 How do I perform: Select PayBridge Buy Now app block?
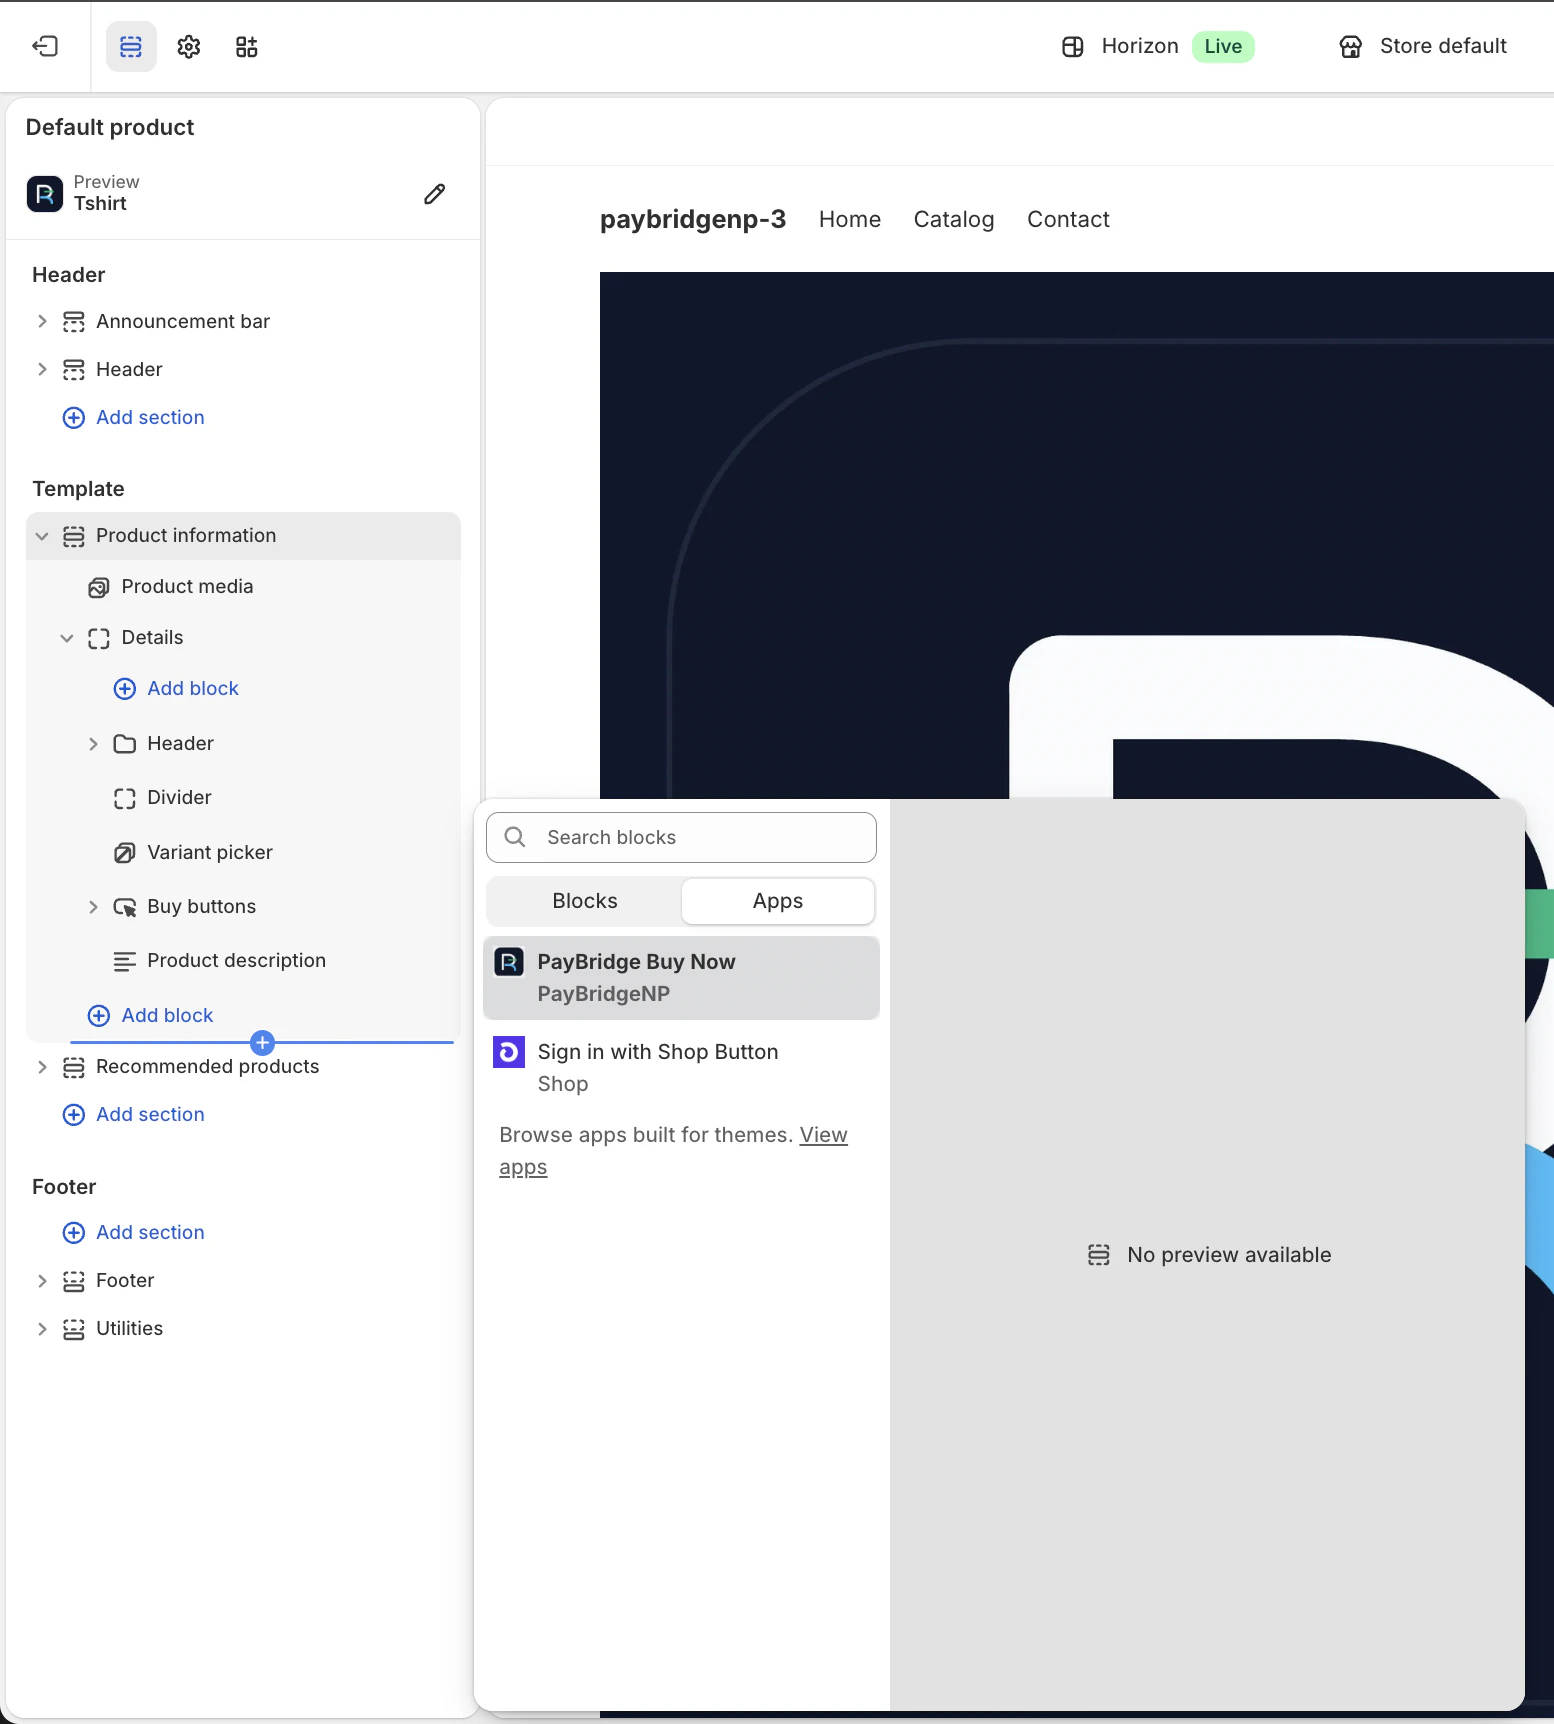(x=681, y=978)
